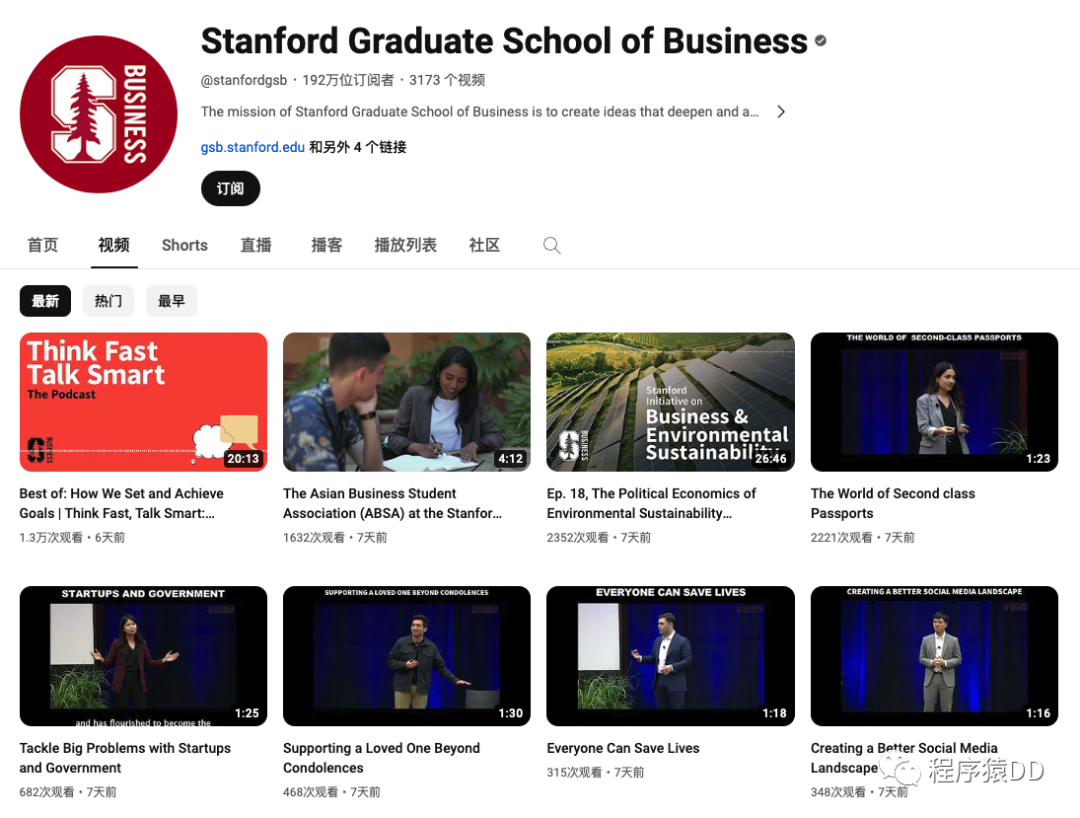Select the 热门 sort chip

tap(108, 301)
